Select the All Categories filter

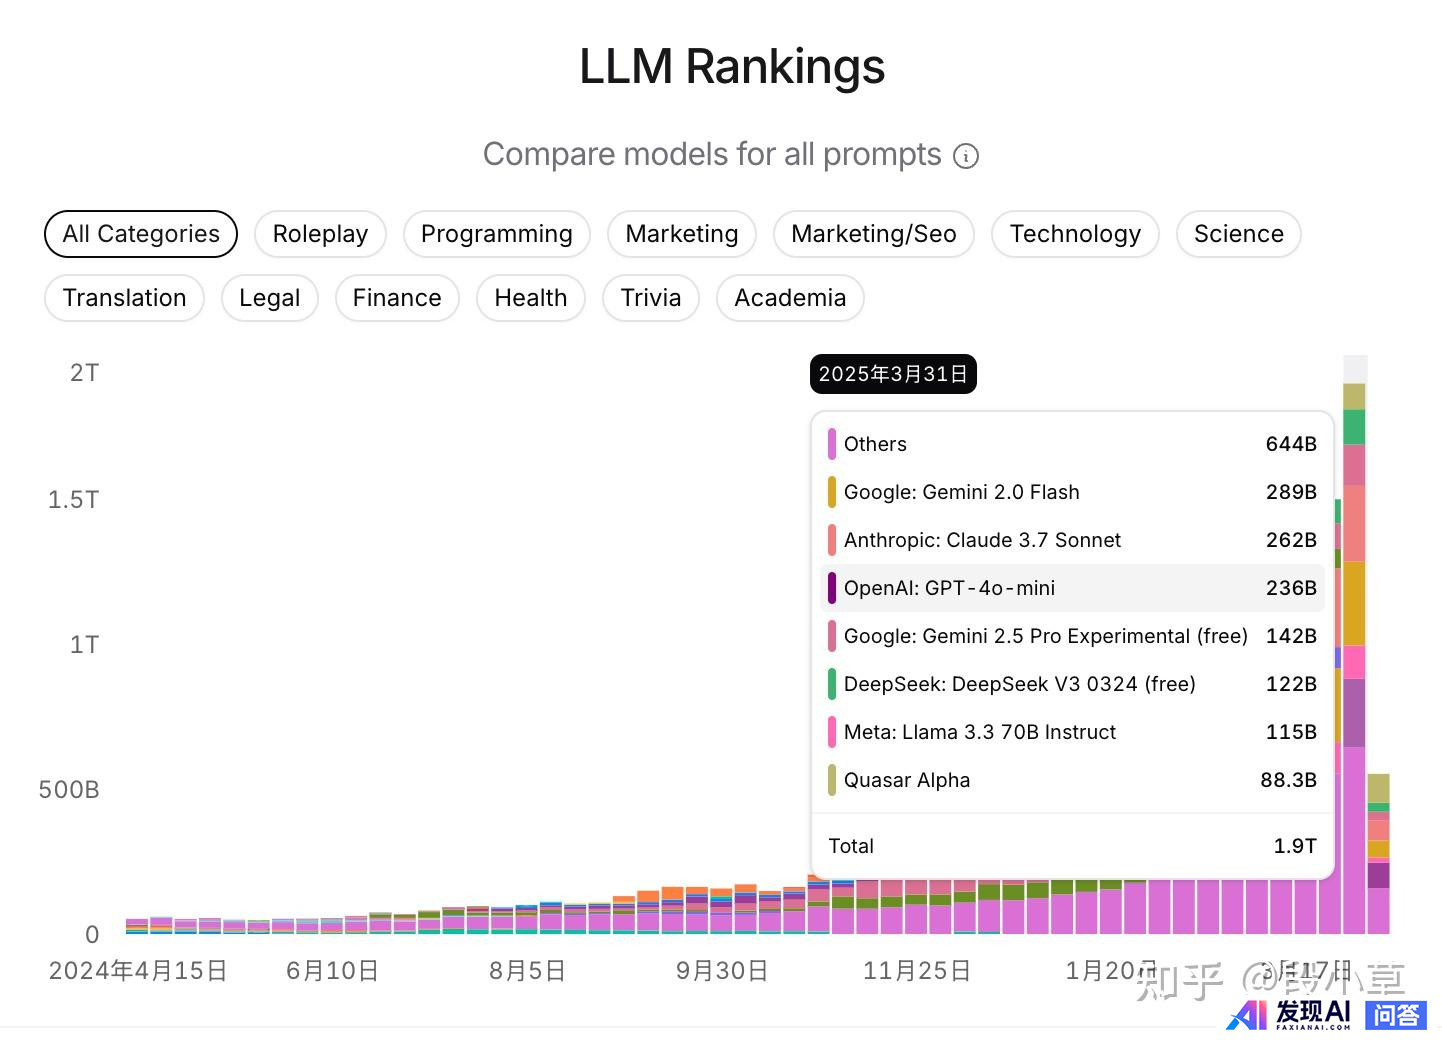[141, 234]
